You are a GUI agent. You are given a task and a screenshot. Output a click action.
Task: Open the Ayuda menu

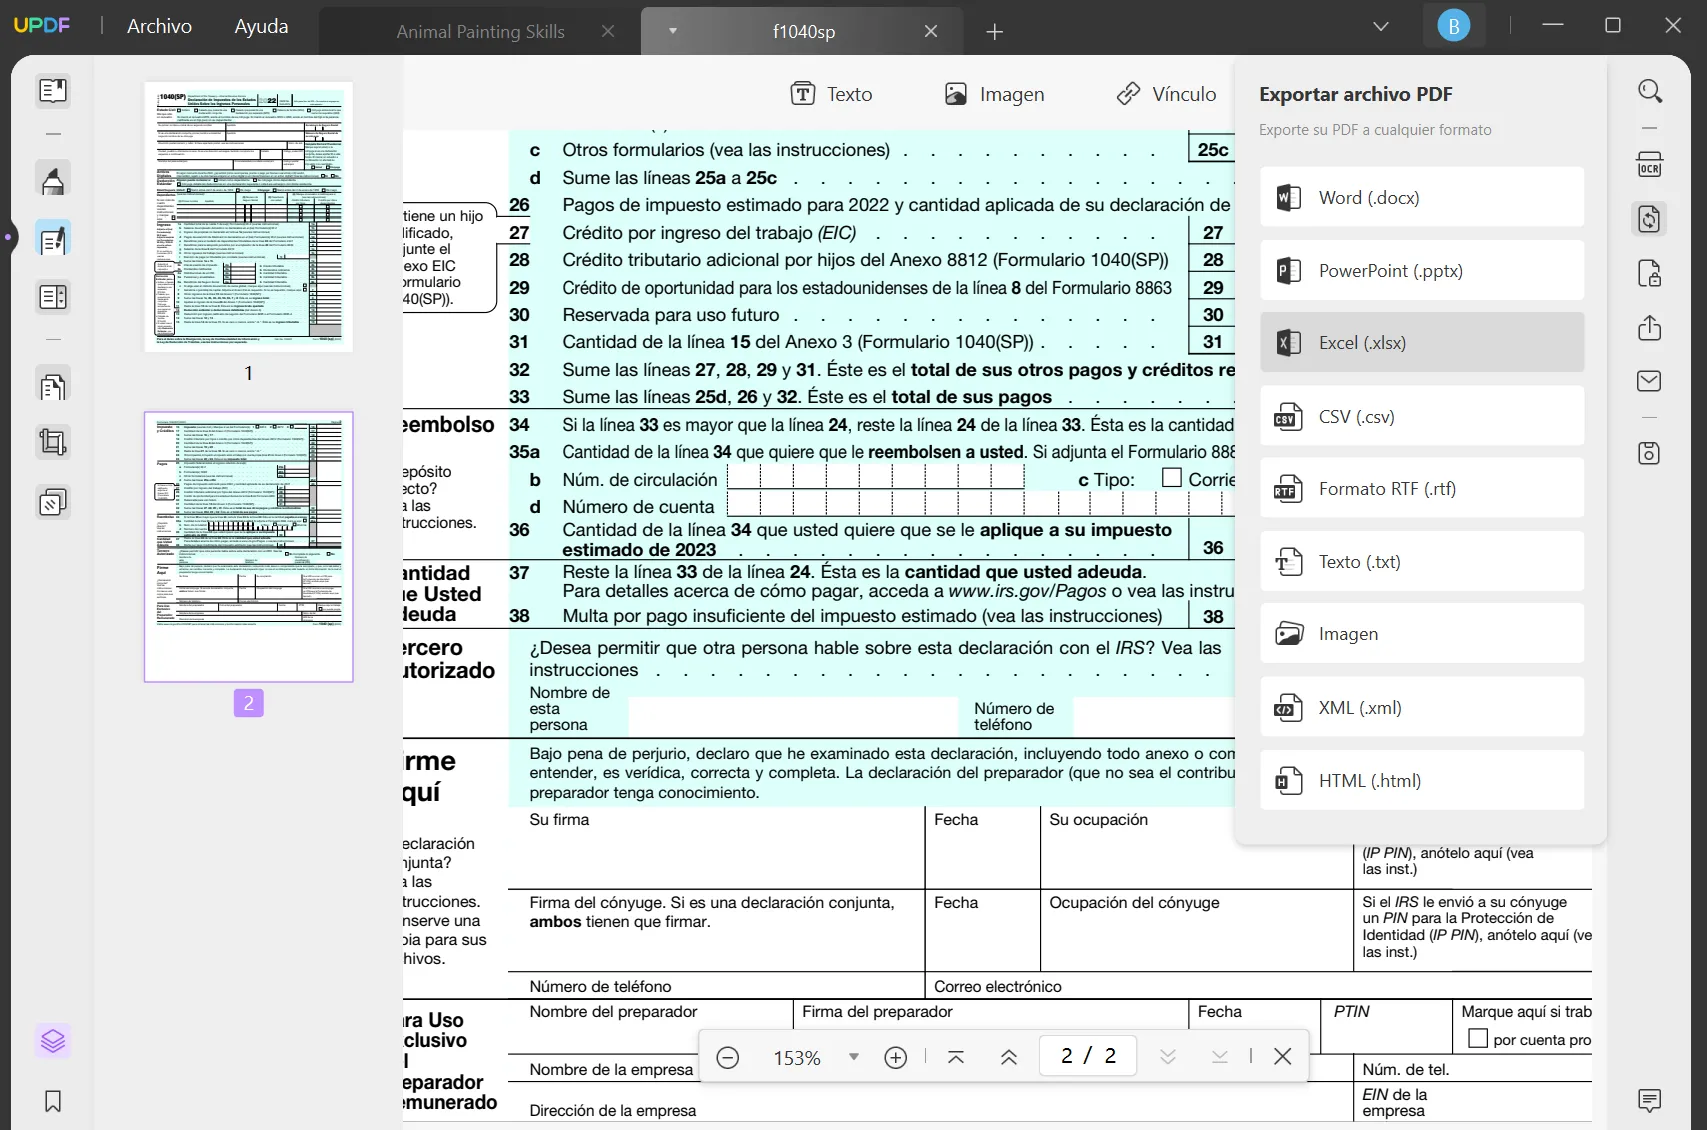pos(261,26)
